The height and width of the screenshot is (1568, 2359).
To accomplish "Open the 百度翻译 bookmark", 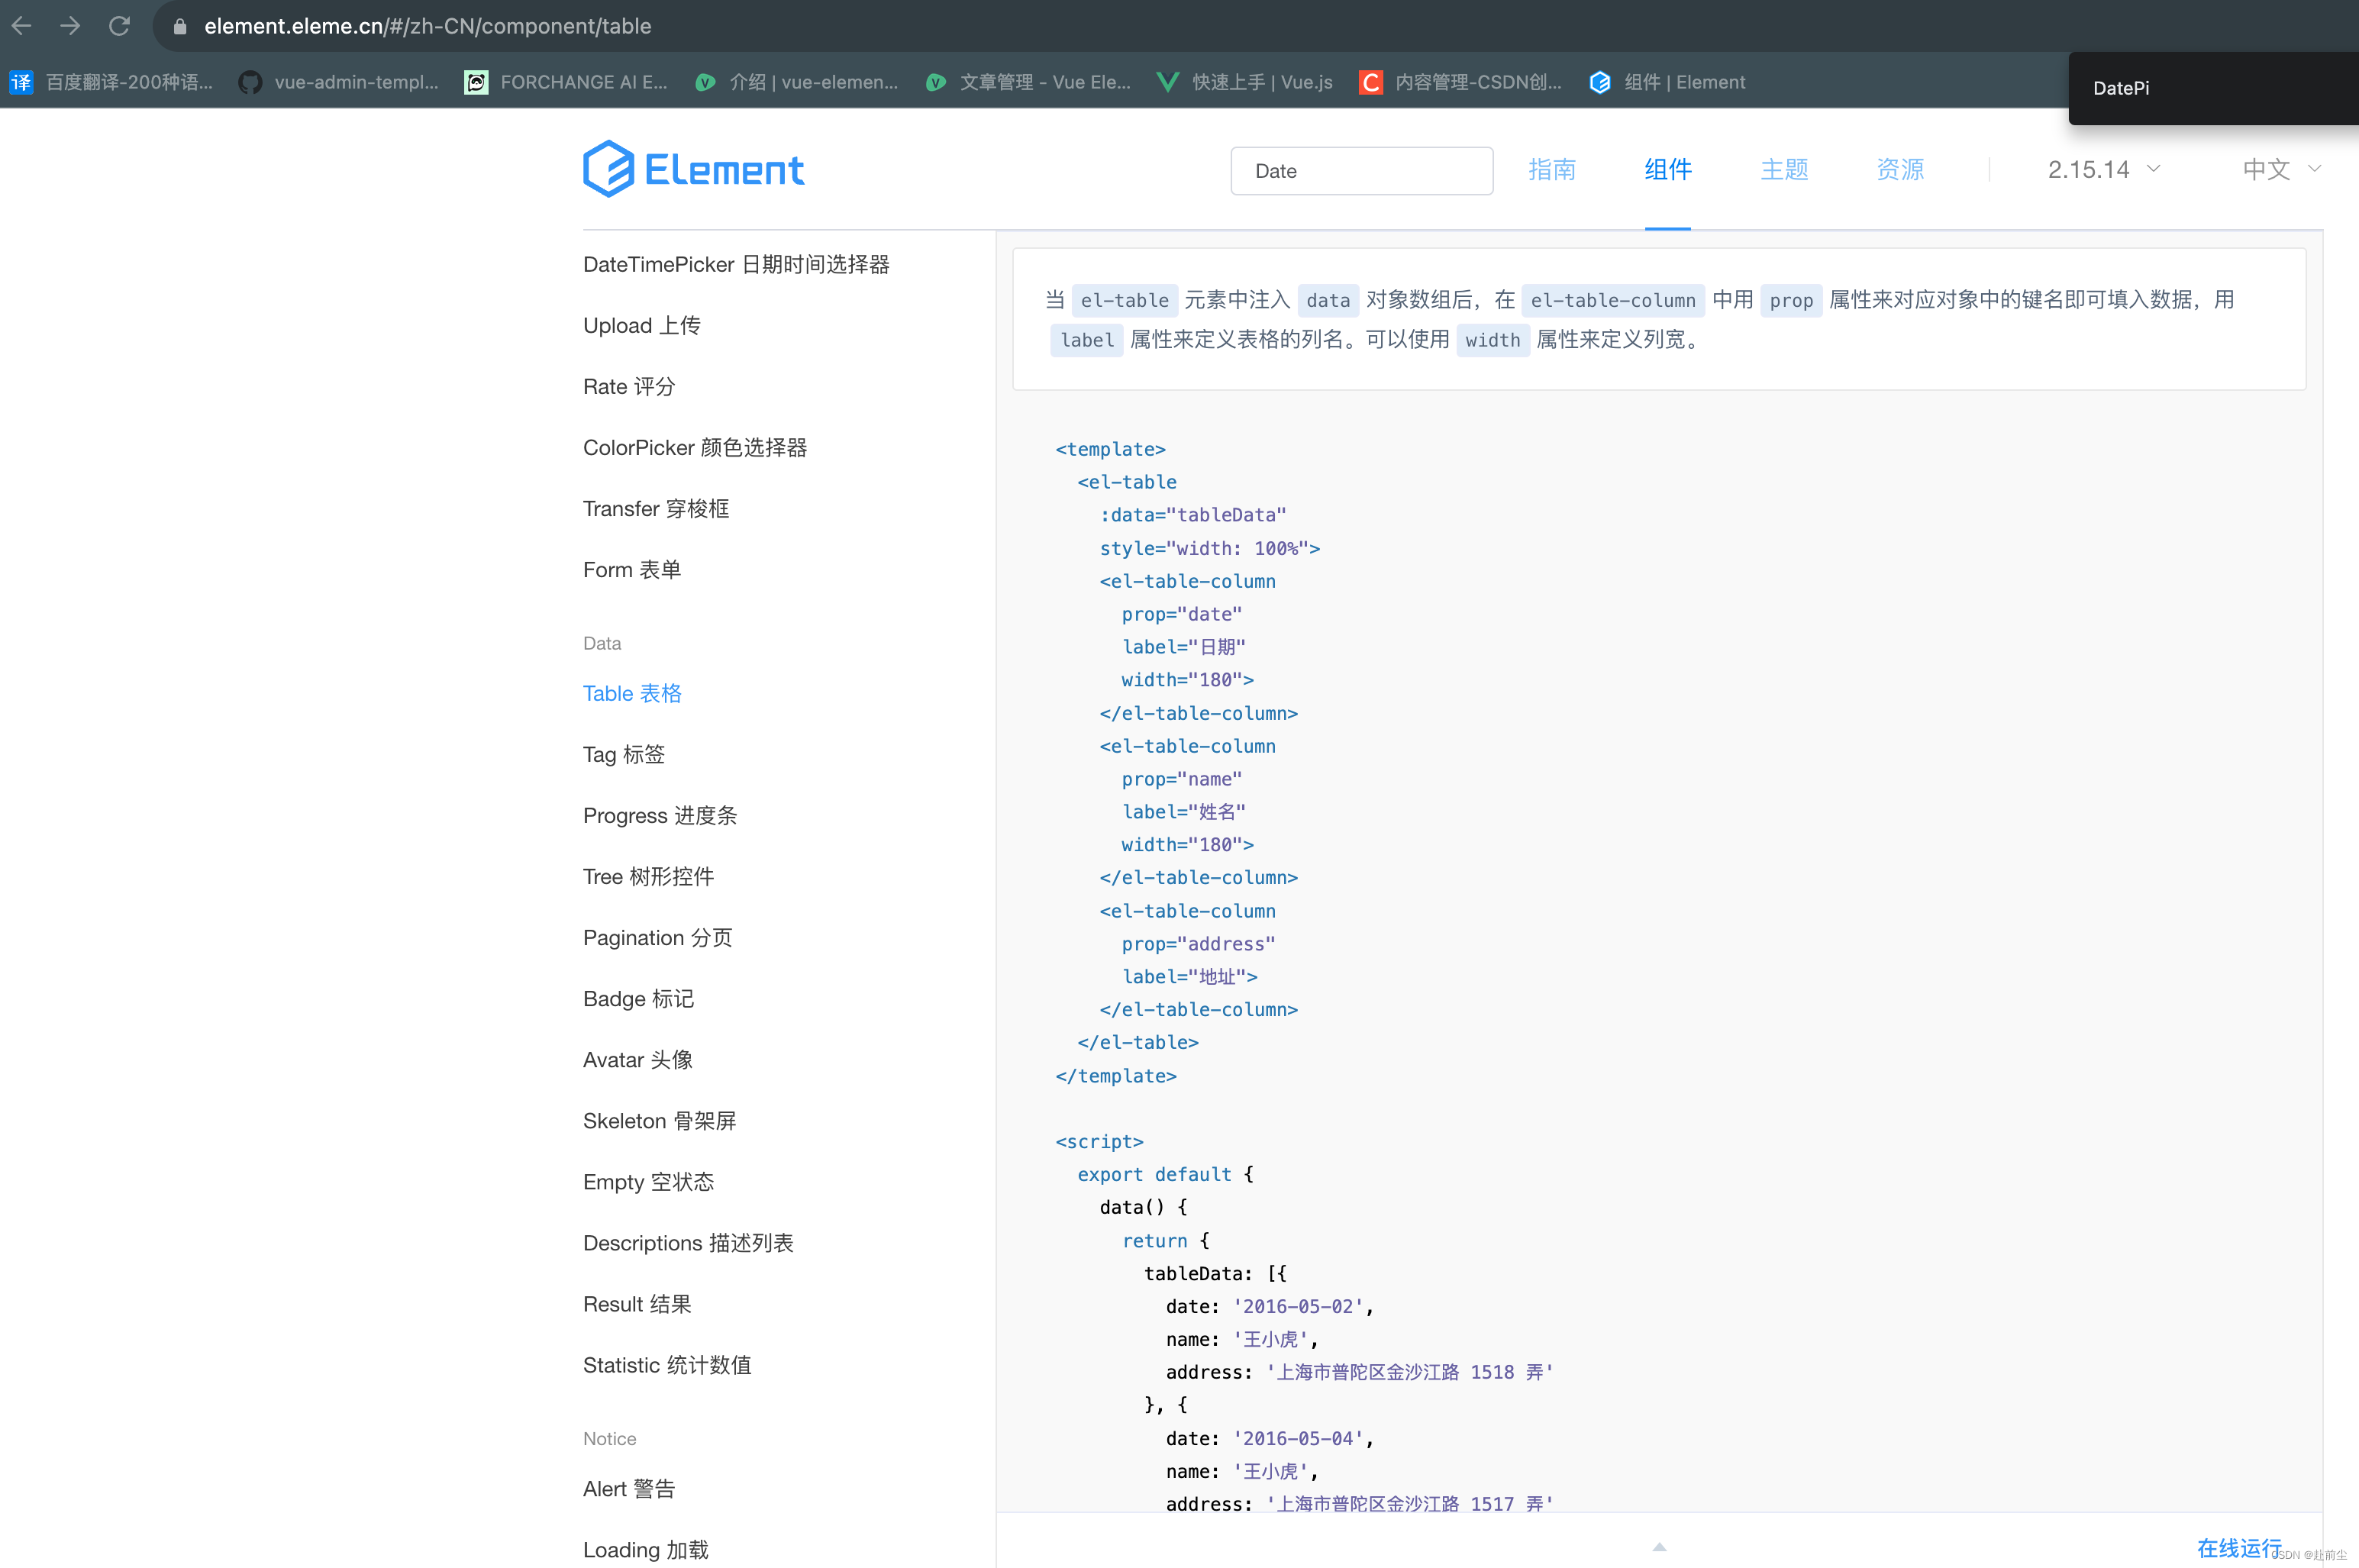I will 112,82.
